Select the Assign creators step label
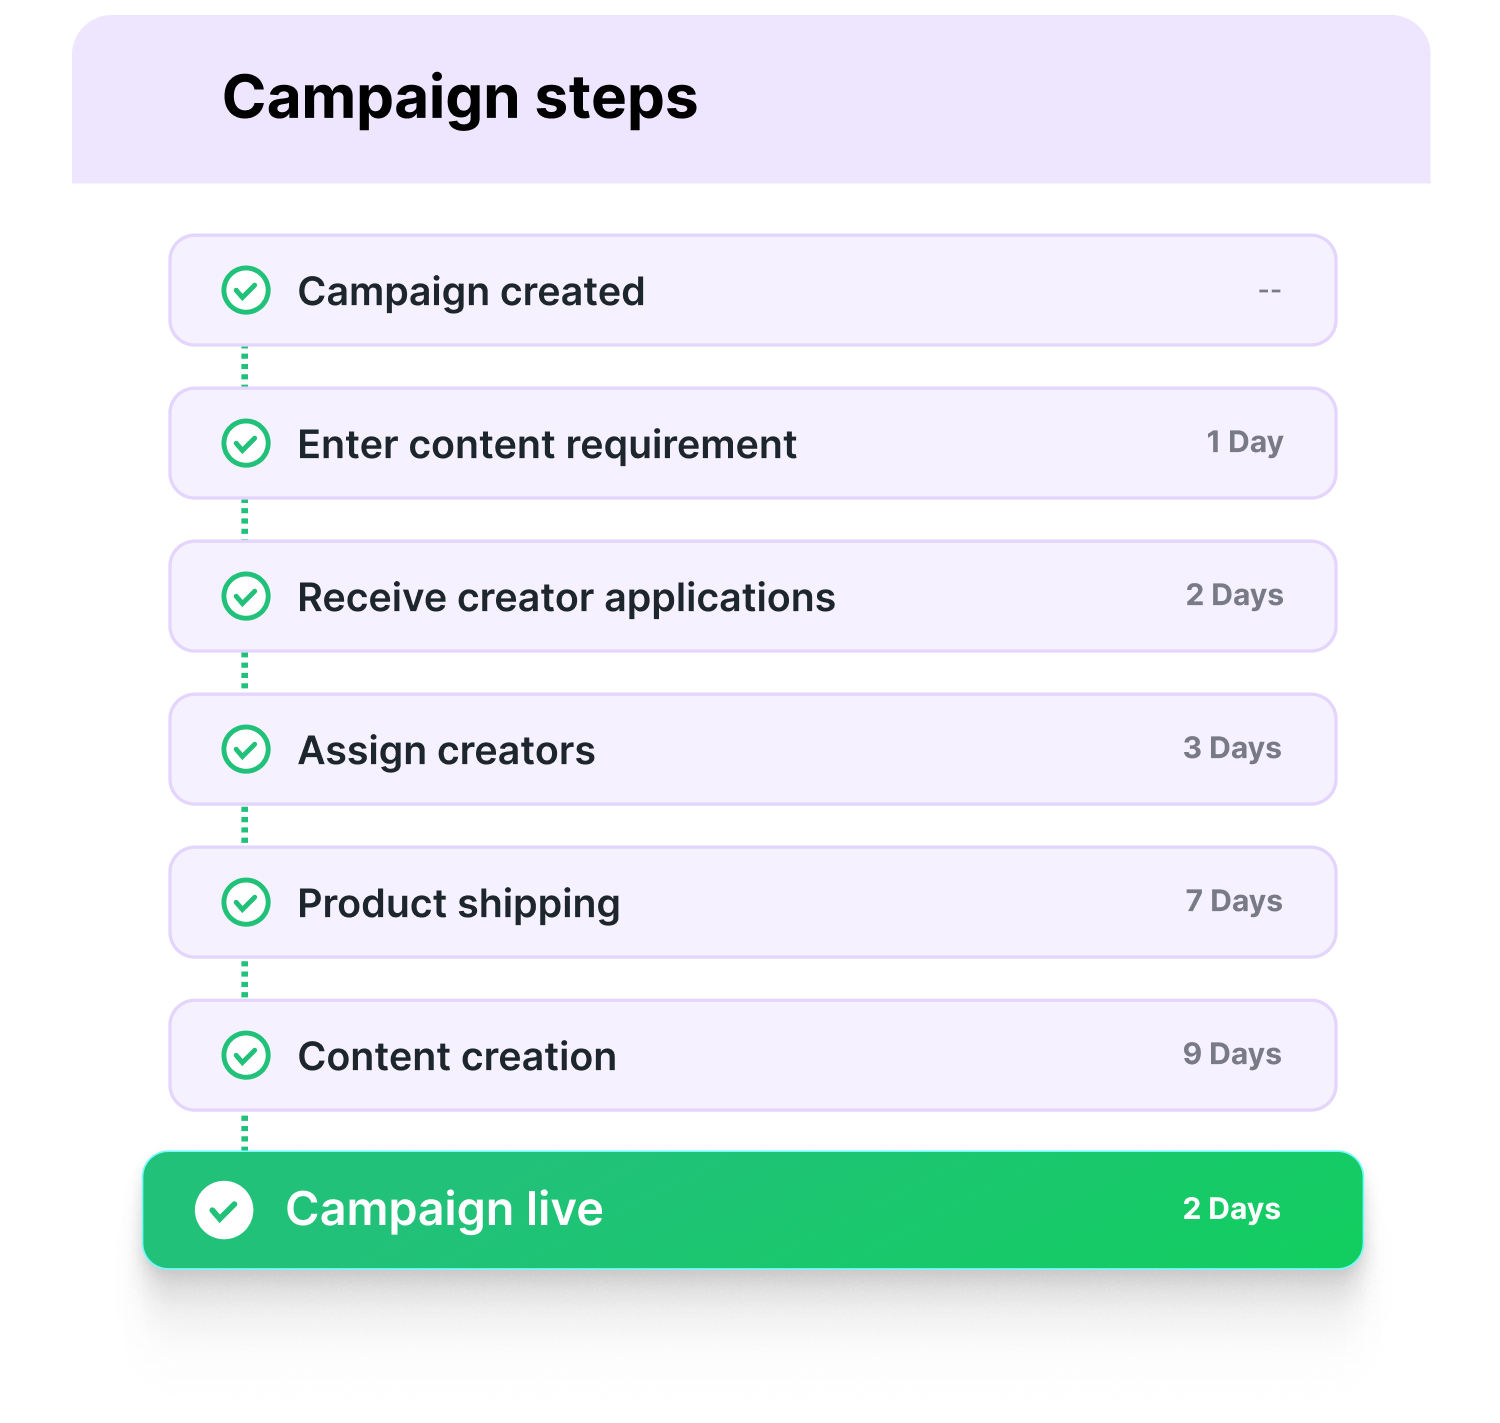The height and width of the screenshot is (1423, 1500). coord(446,751)
